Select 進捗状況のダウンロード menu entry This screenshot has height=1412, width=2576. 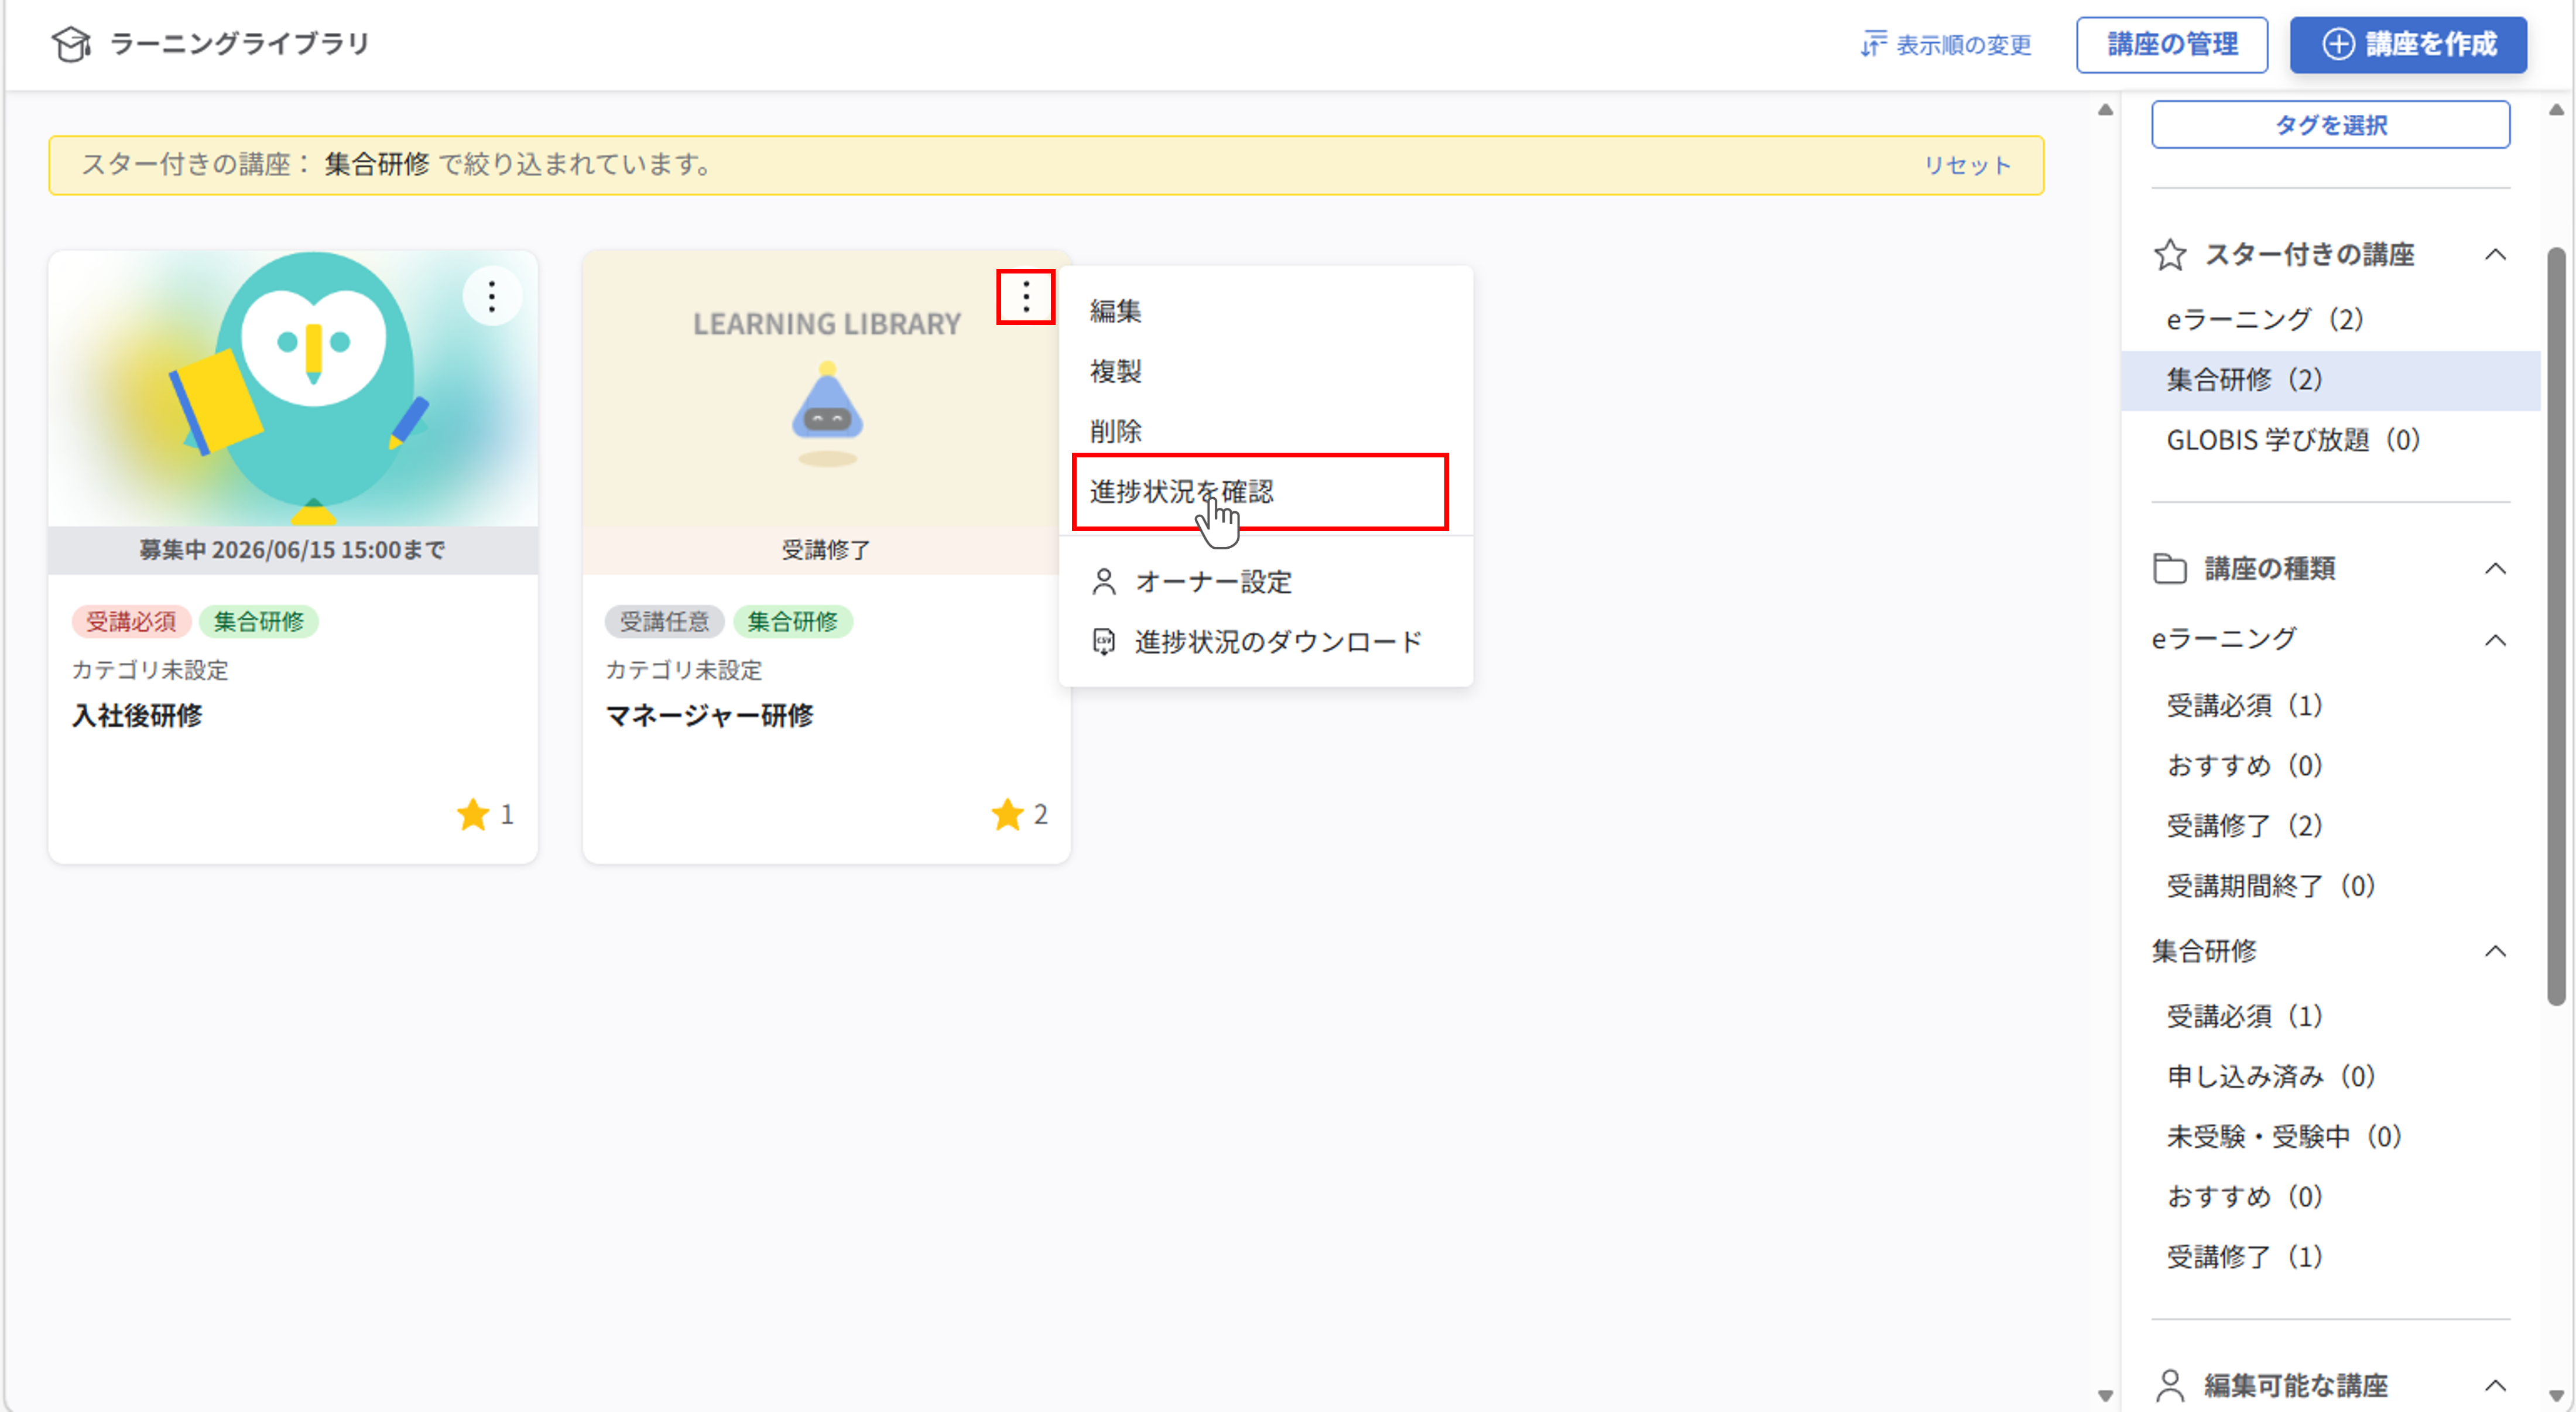(1265, 642)
